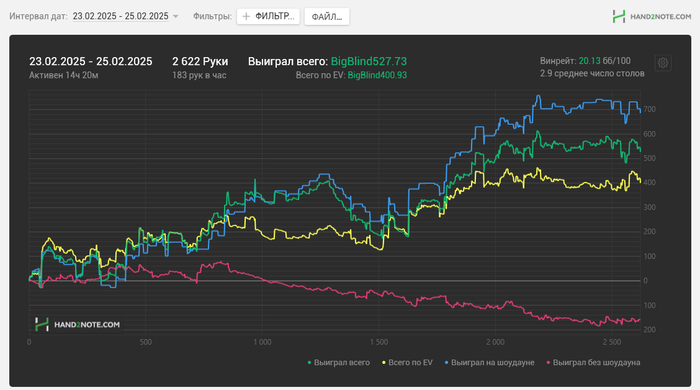The image size is (700, 390).
Task: Click the 2 622 Руки hand count
Action: point(200,61)
